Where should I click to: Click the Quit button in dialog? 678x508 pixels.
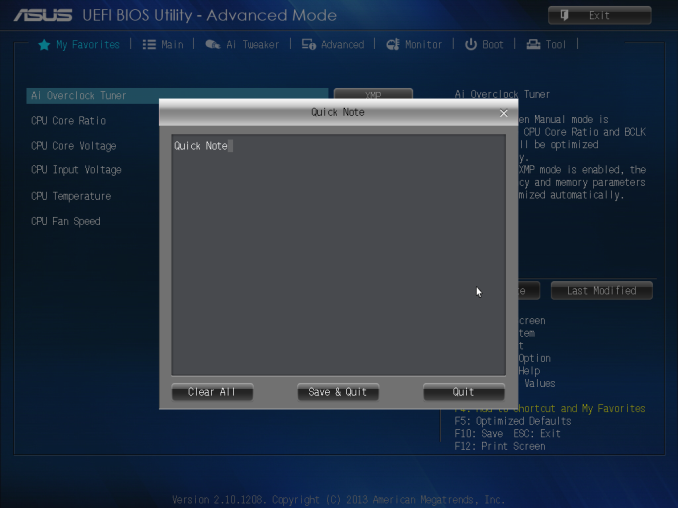click(464, 392)
